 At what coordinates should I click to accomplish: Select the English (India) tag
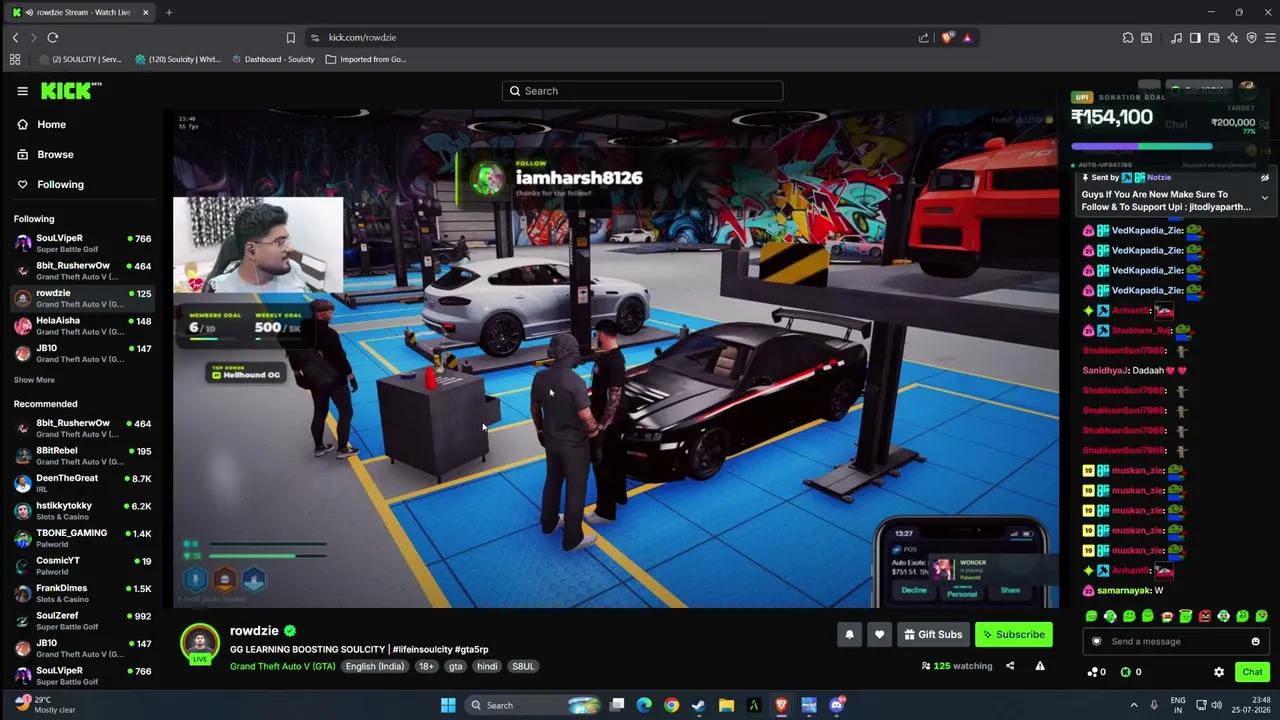(375, 667)
